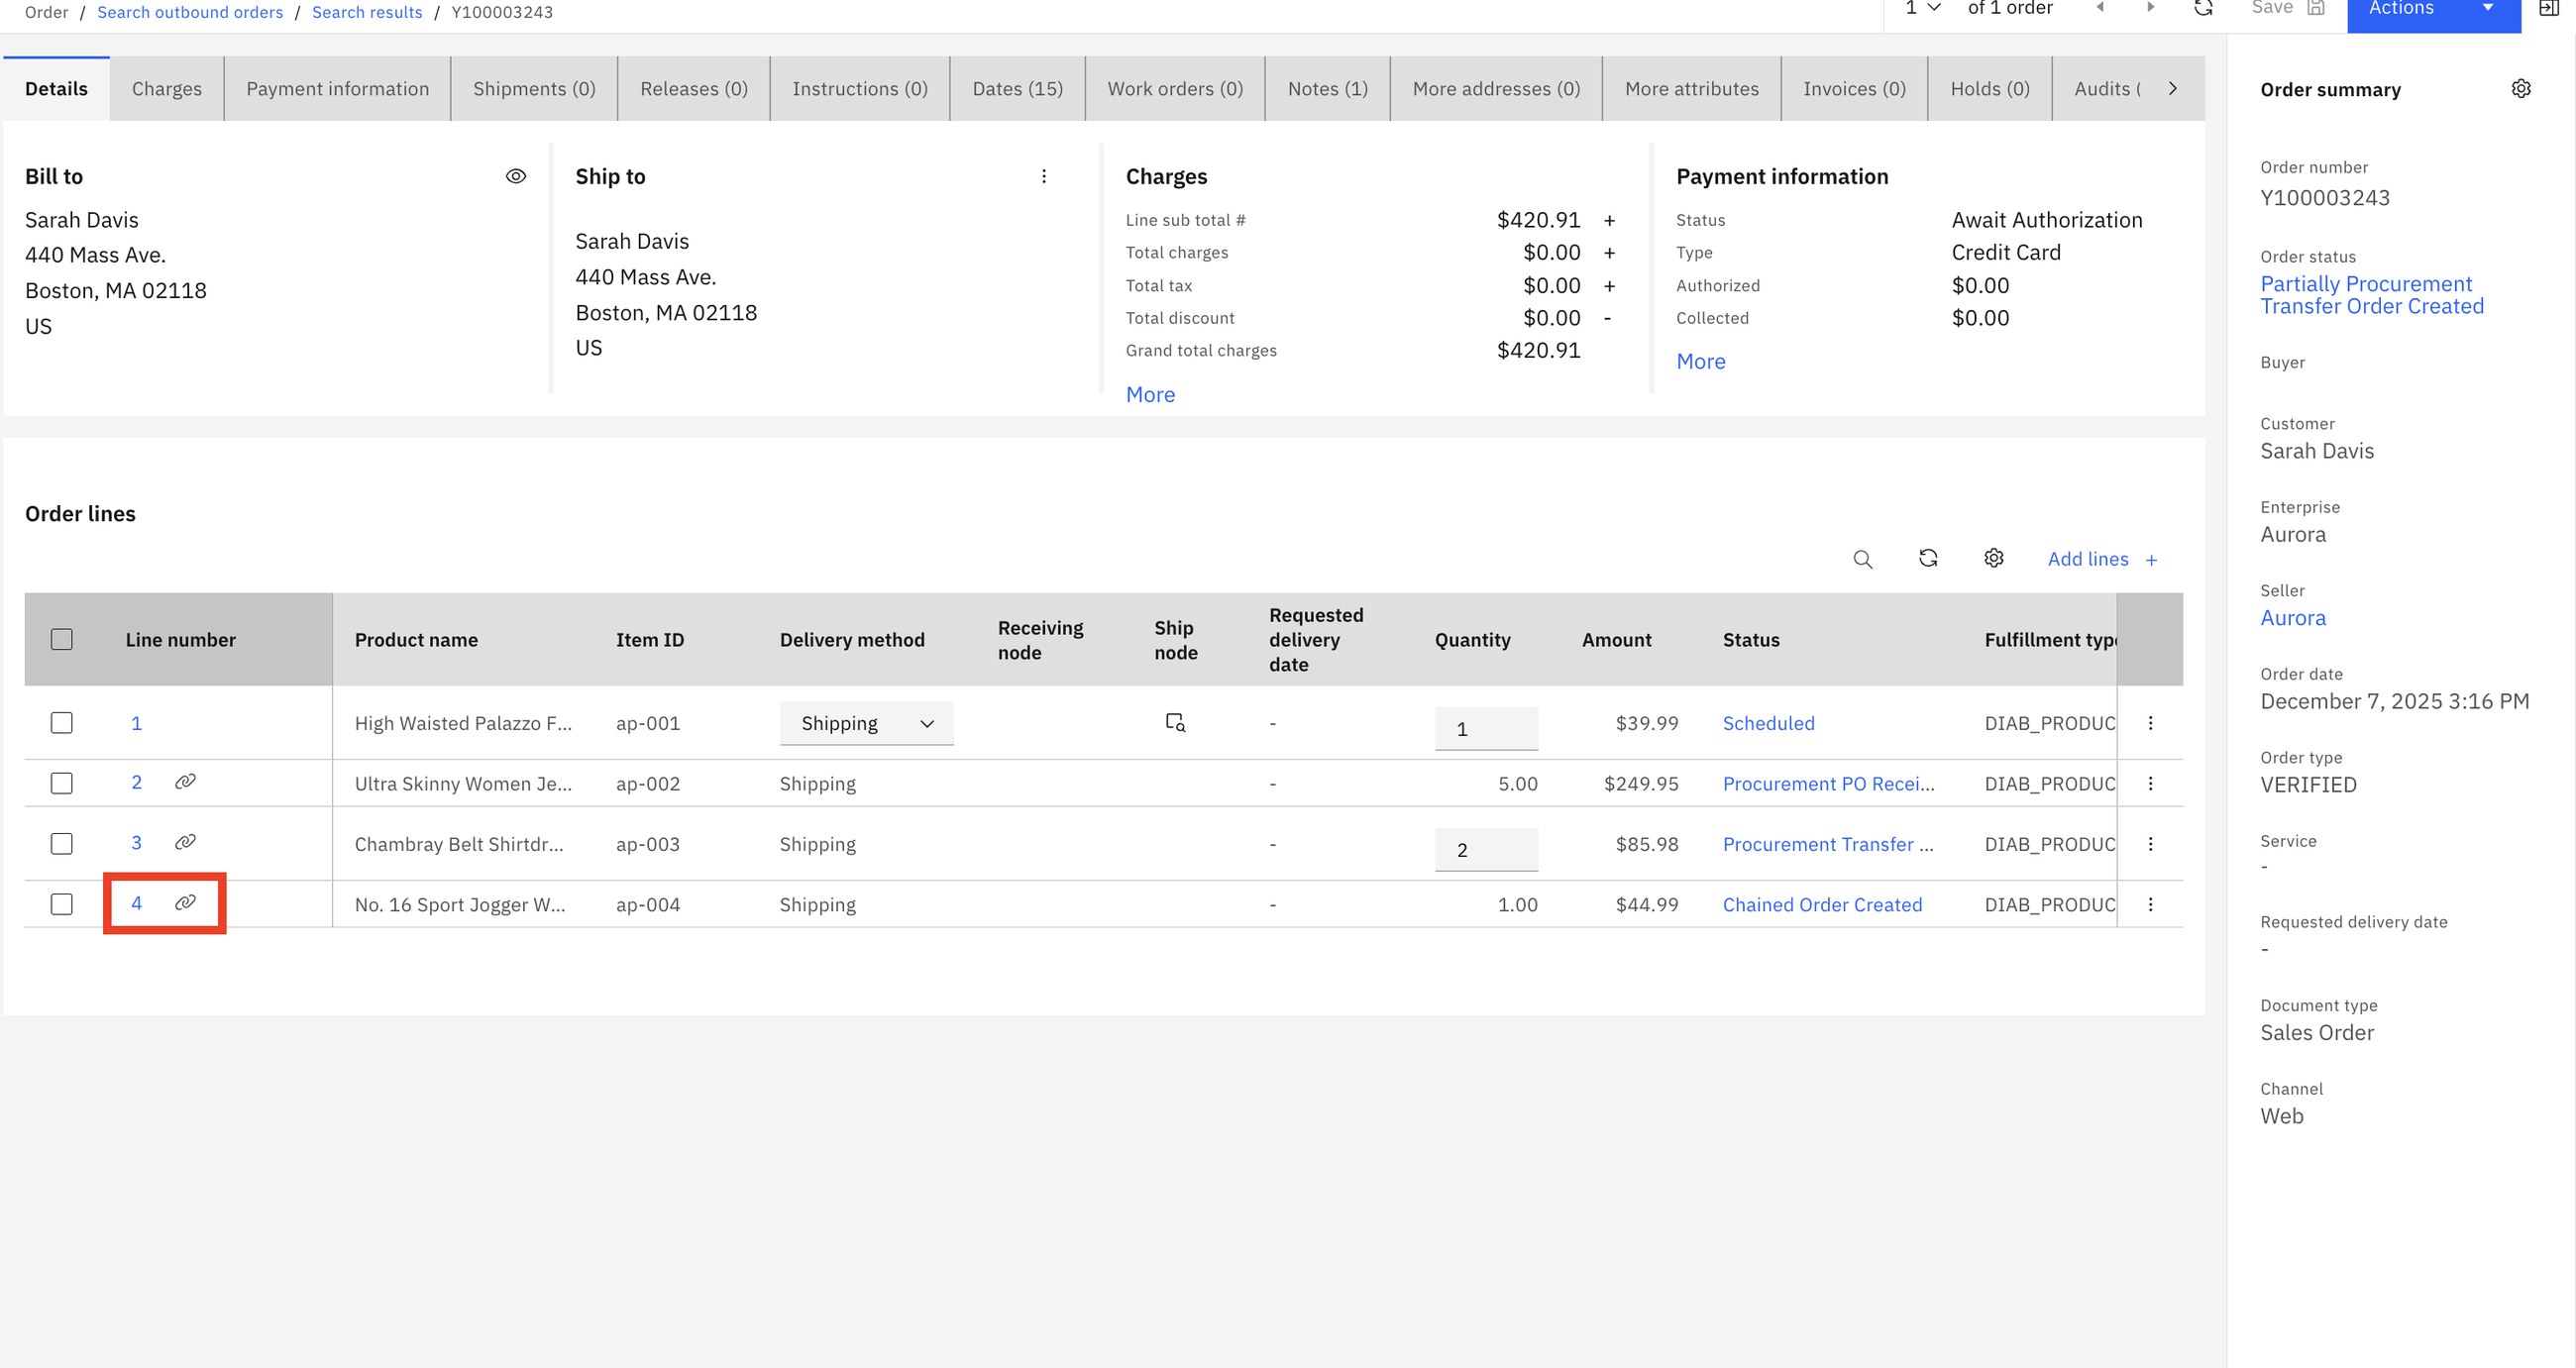Switch to the Charges tab

167,89
